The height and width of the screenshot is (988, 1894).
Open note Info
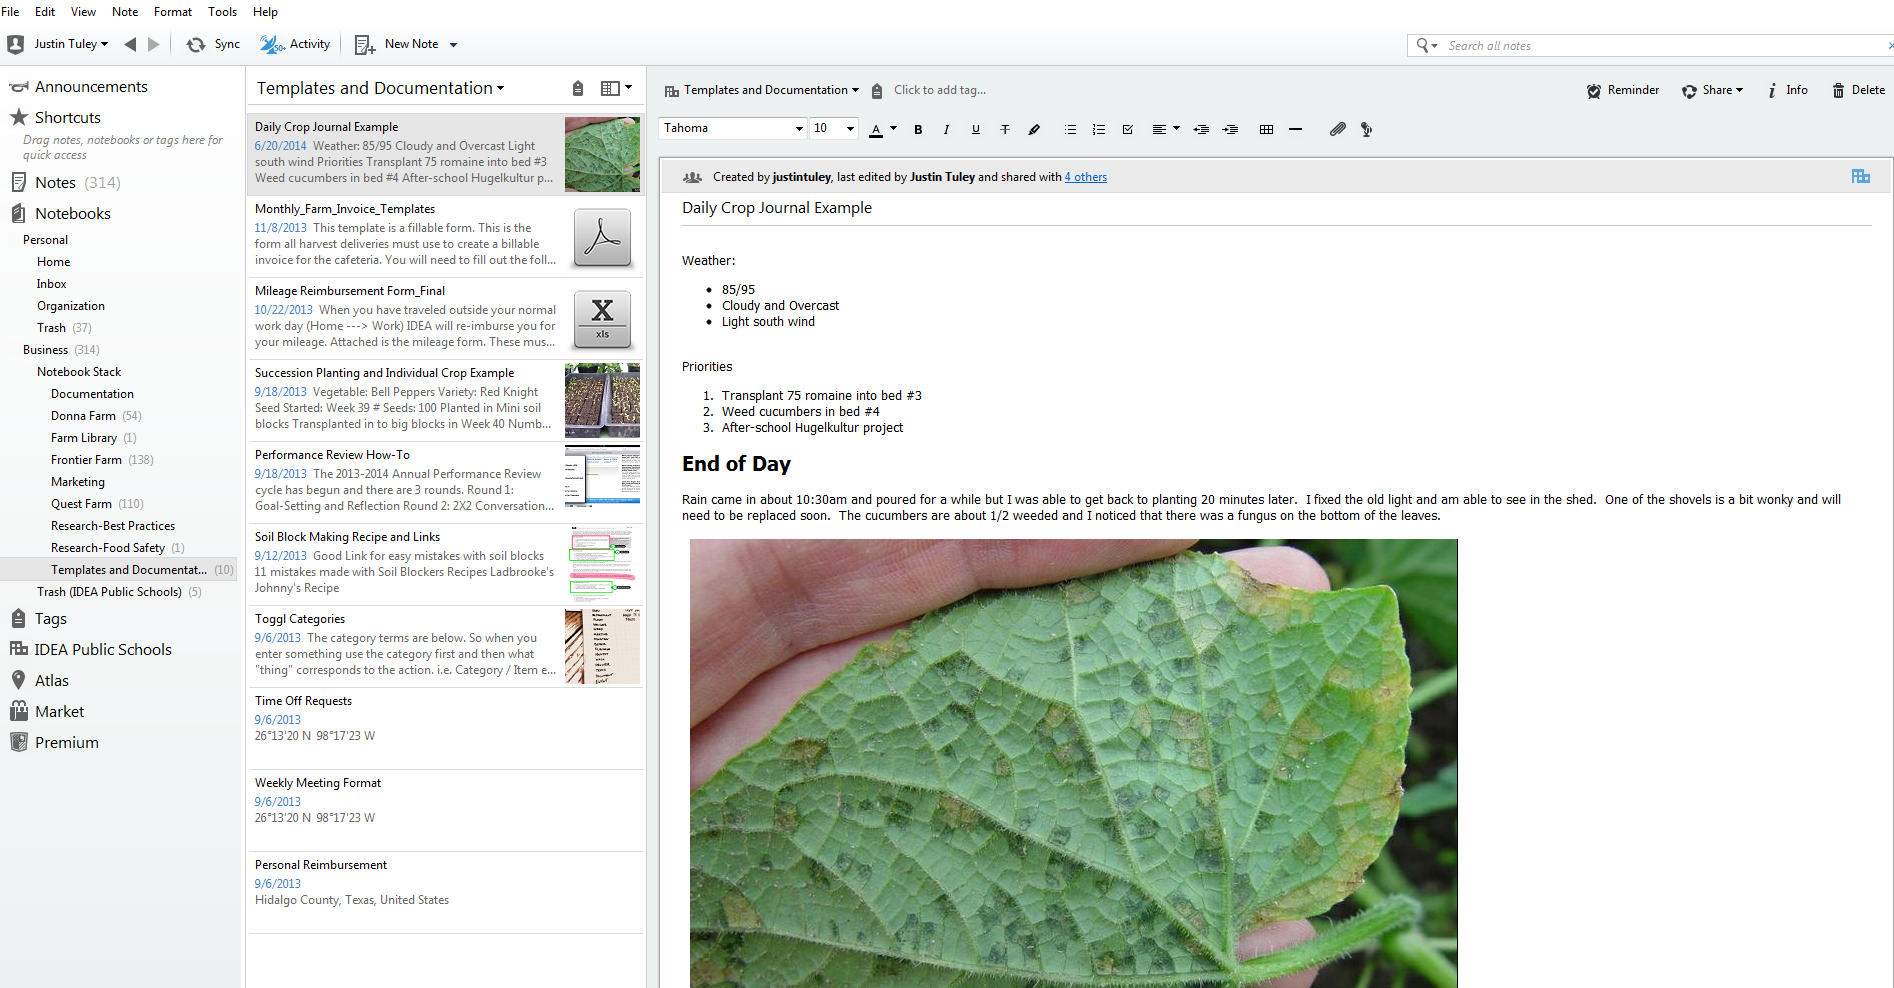tap(1787, 90)
